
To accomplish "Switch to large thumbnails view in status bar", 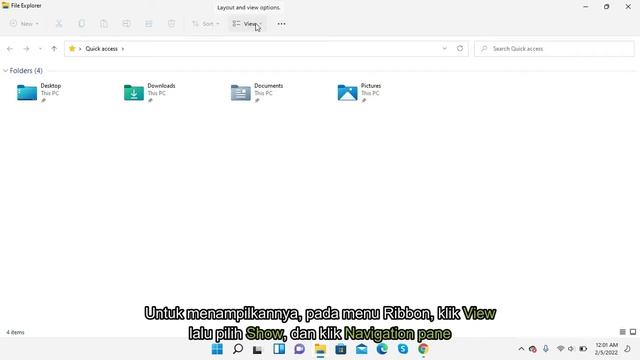I will (x=633, y=332).
